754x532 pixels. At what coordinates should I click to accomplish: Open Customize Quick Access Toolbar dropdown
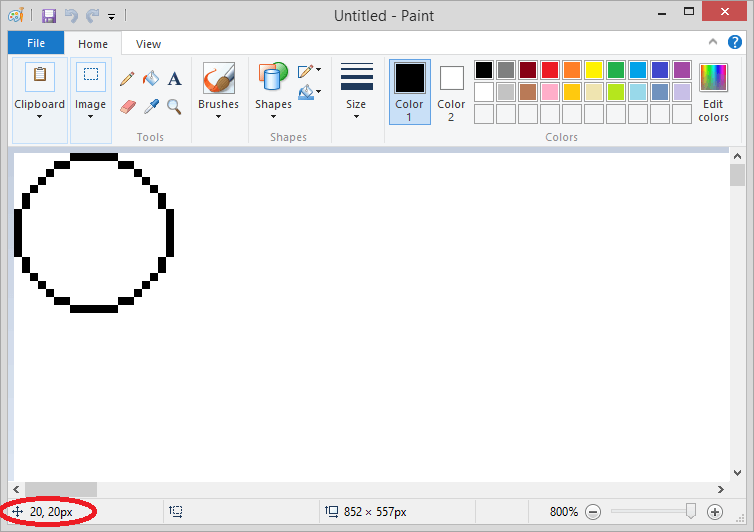coord(112,17)
